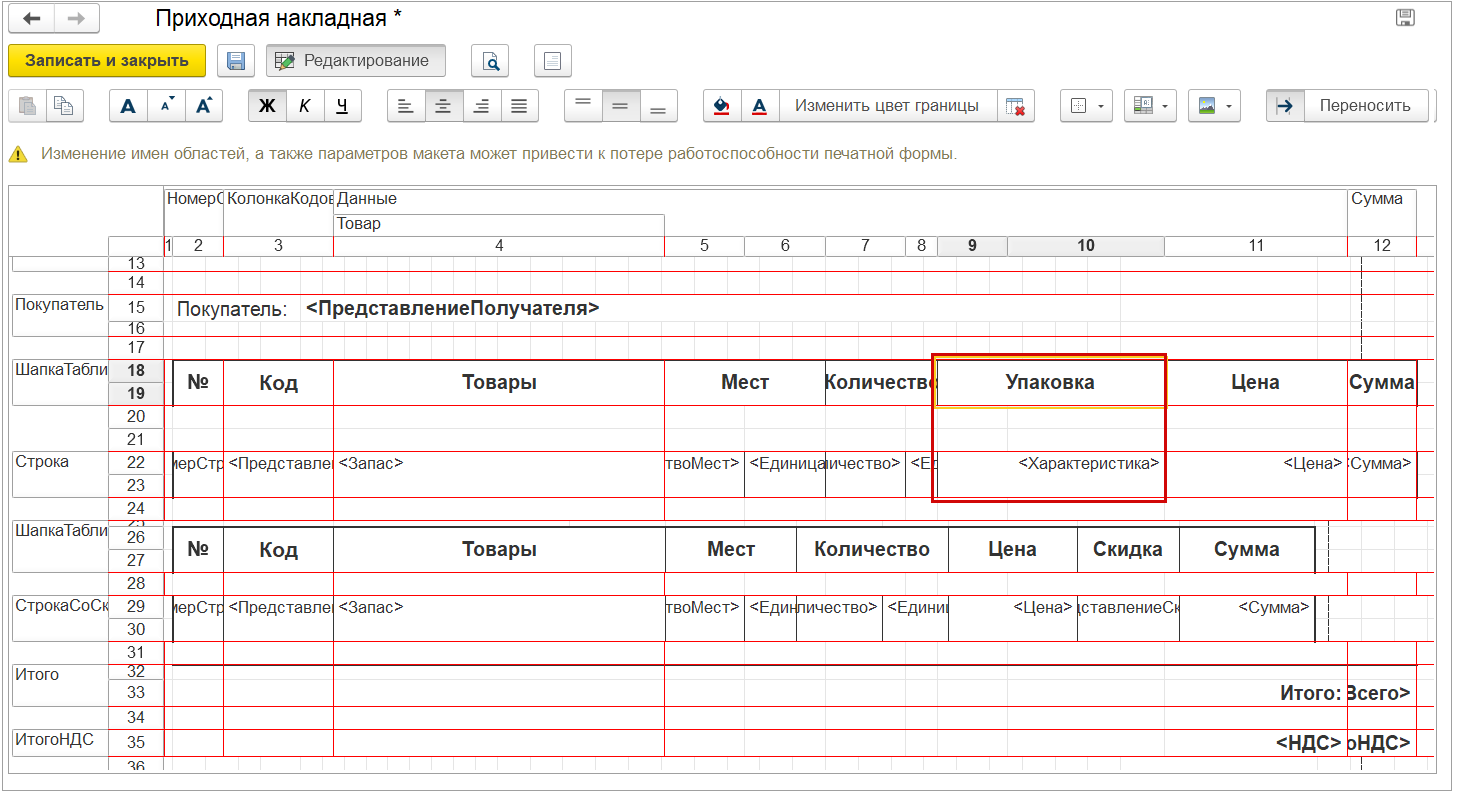Enable center text alignment
The height and width of the screenshot is (791, 1462).
(443, 105)
